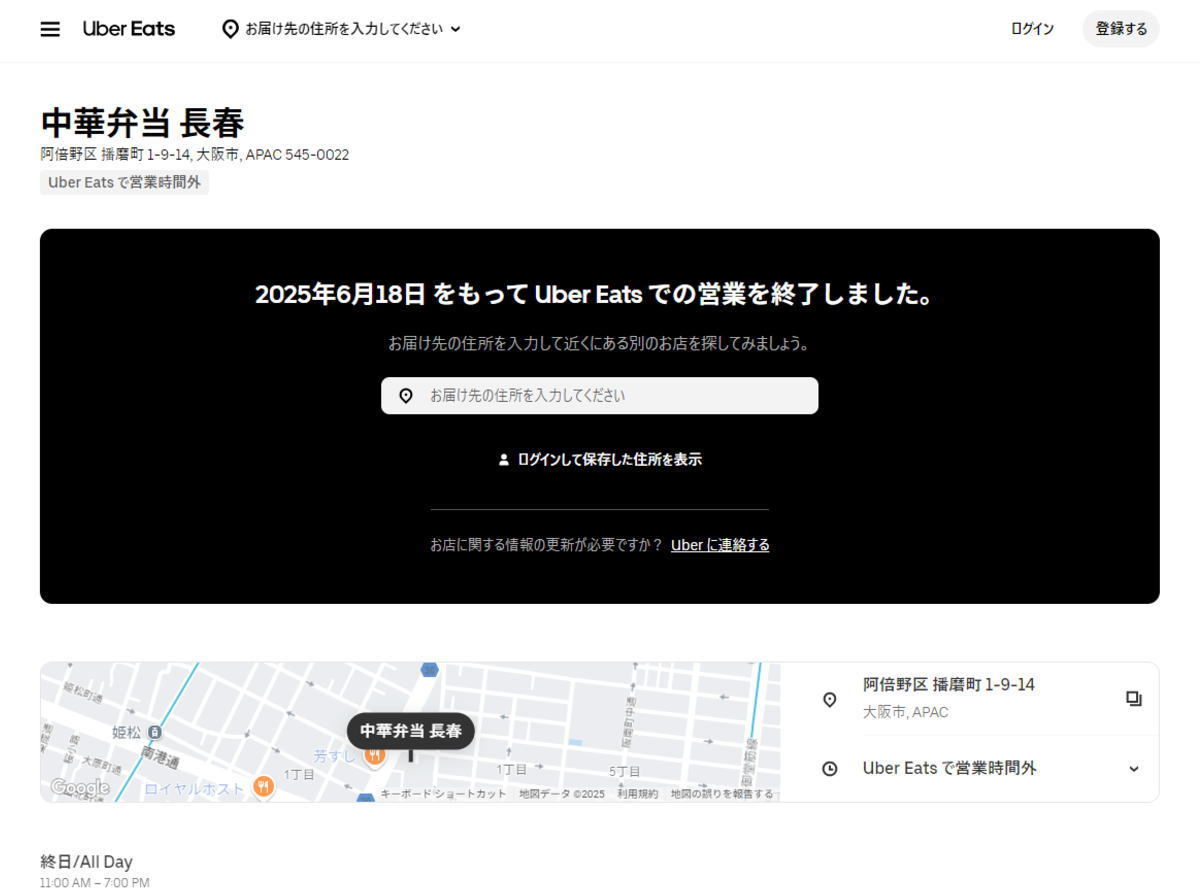Click ログインして保存した住所を表示 link
1200x892 pixels.
tap(600, 460)
